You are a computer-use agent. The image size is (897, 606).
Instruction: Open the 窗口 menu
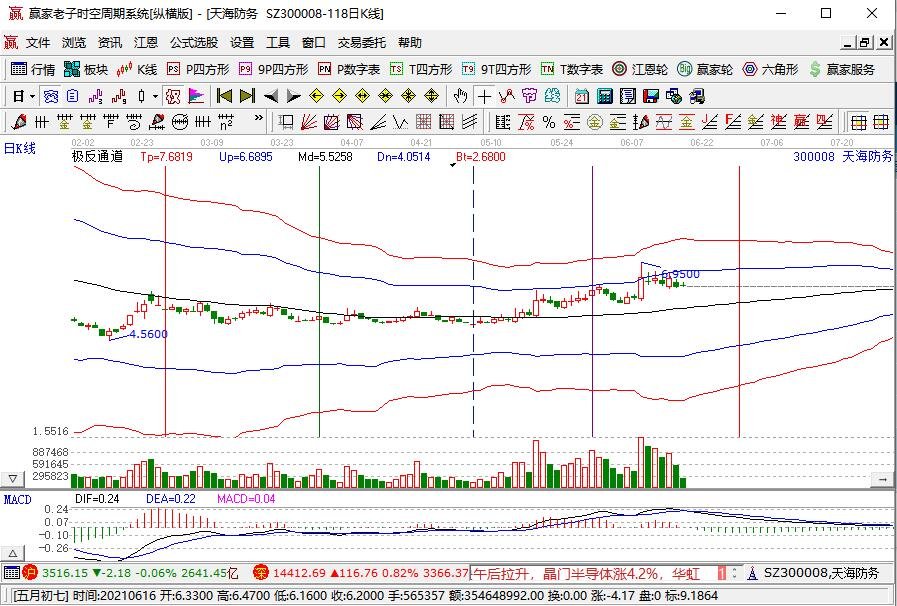click(x=314, y=43)
